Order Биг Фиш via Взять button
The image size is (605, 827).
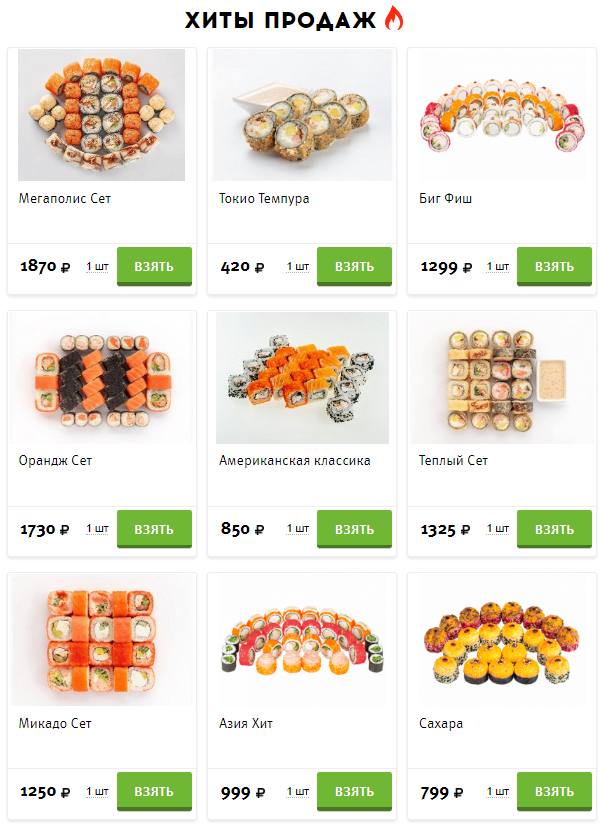(x=554, y=266)
